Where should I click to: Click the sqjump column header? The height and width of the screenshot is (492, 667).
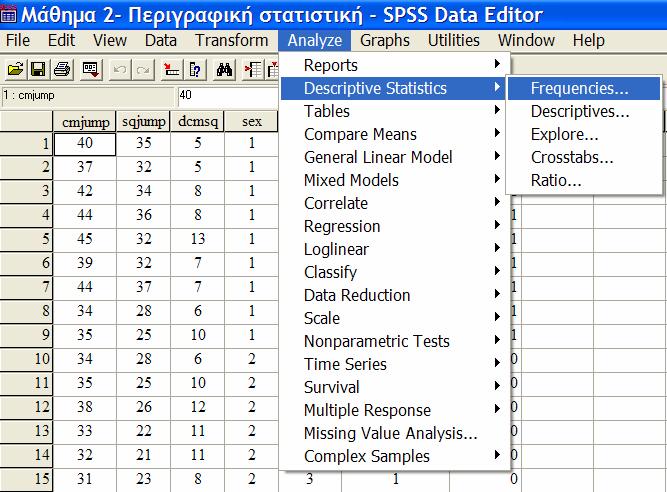point(143,122)
